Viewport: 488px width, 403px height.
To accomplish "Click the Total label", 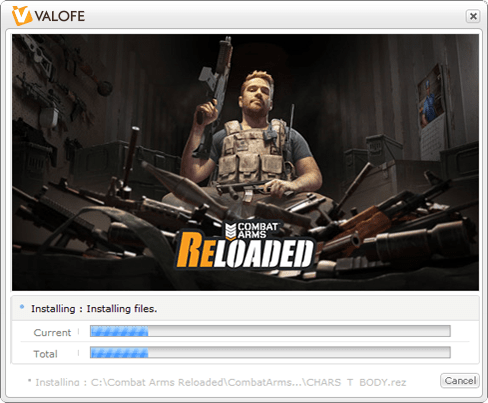I will click(45, 354).
